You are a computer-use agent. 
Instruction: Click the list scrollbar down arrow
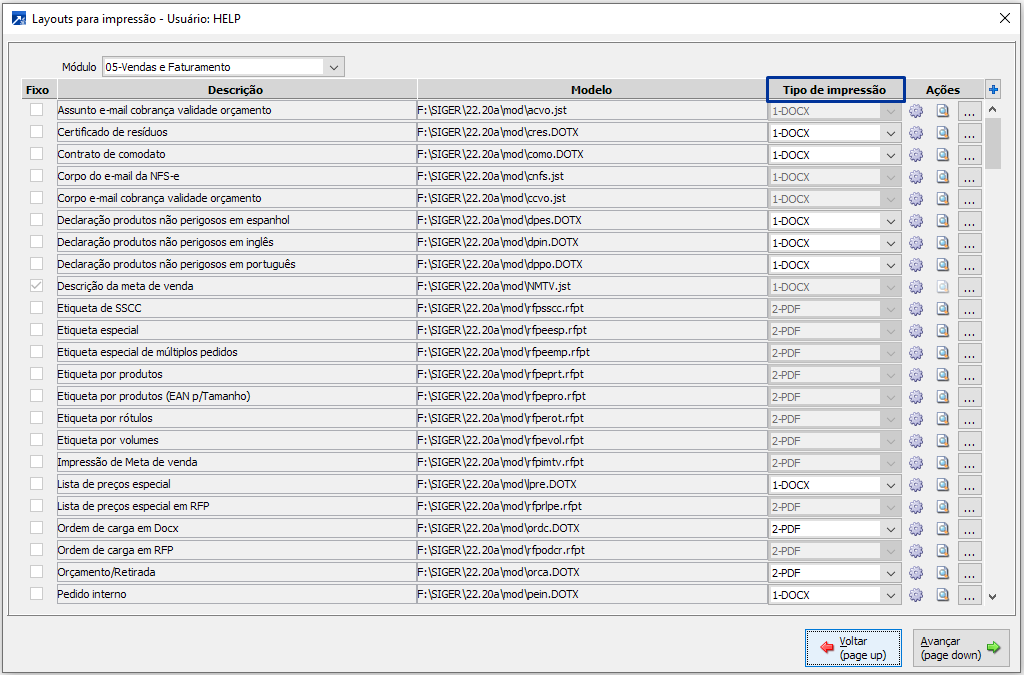(x=993, y=596)
